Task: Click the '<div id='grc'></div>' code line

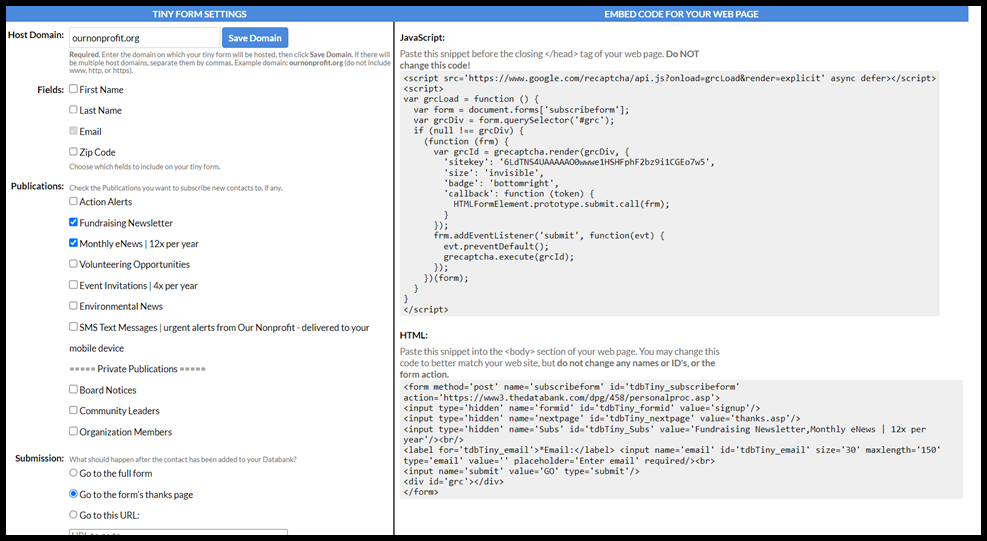Action: (x=453, y=481)
